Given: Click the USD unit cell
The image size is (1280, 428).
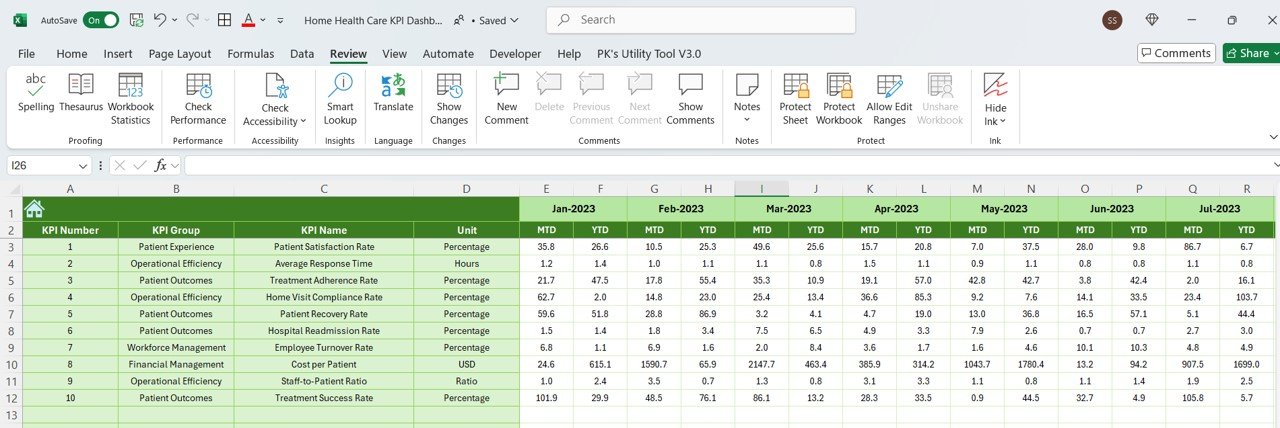Looking at the screenshot, I should pos(467,365).
